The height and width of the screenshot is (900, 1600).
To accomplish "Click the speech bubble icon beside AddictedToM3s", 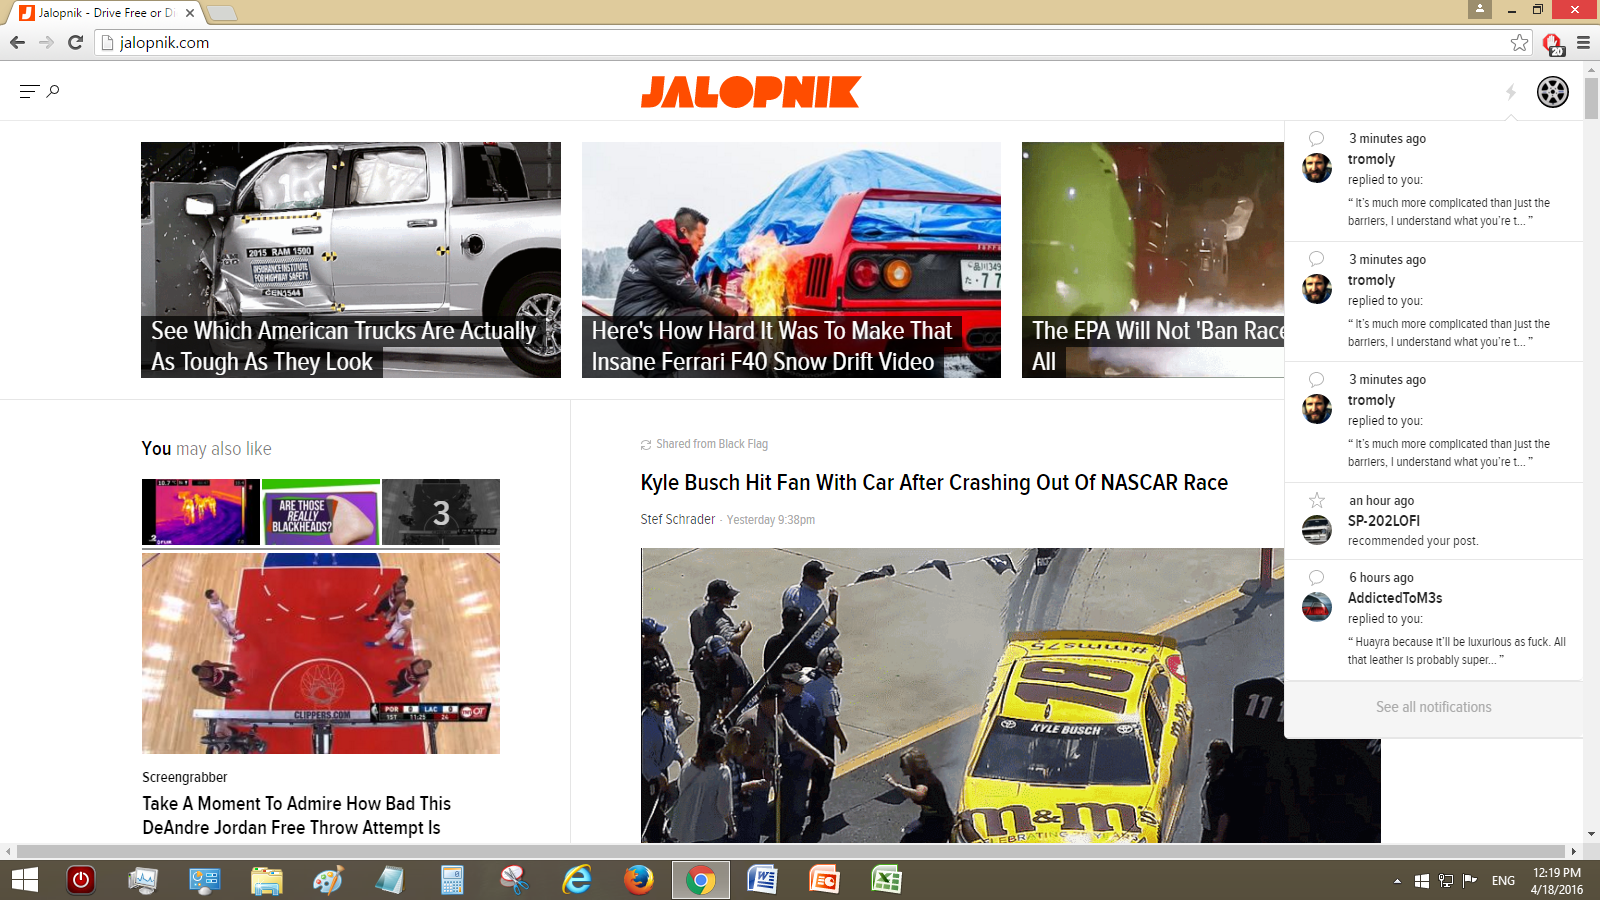I will point(1317,577).
